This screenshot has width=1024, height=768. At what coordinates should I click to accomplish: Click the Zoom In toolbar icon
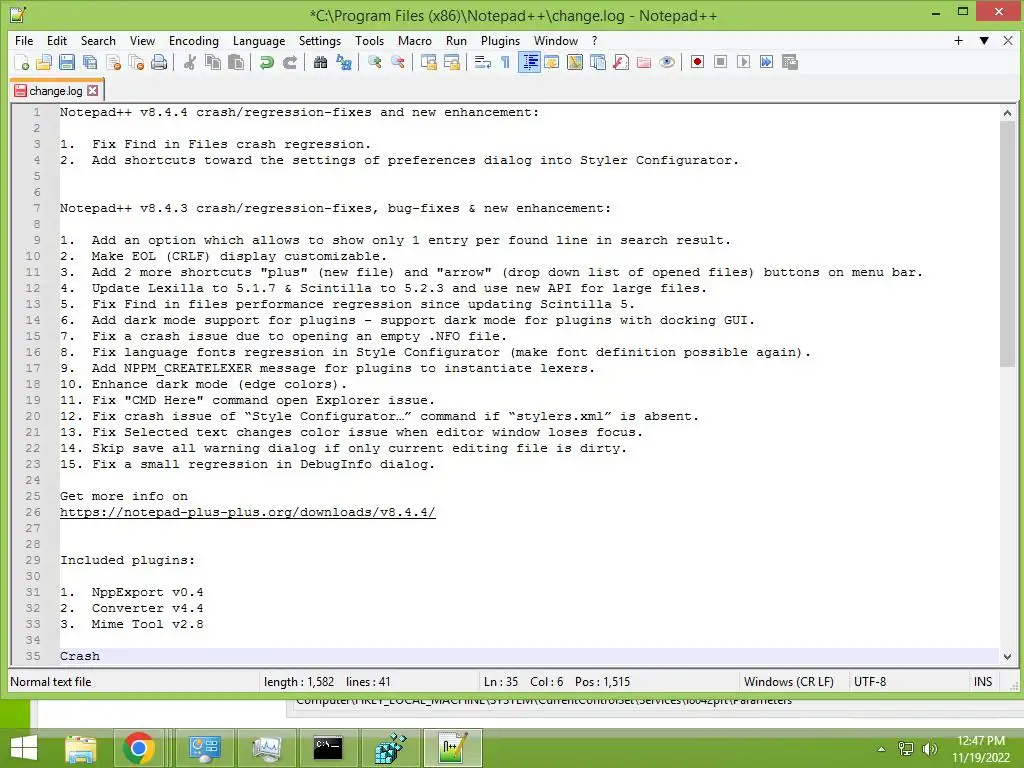pyautogui.click(x=374, y=62)
